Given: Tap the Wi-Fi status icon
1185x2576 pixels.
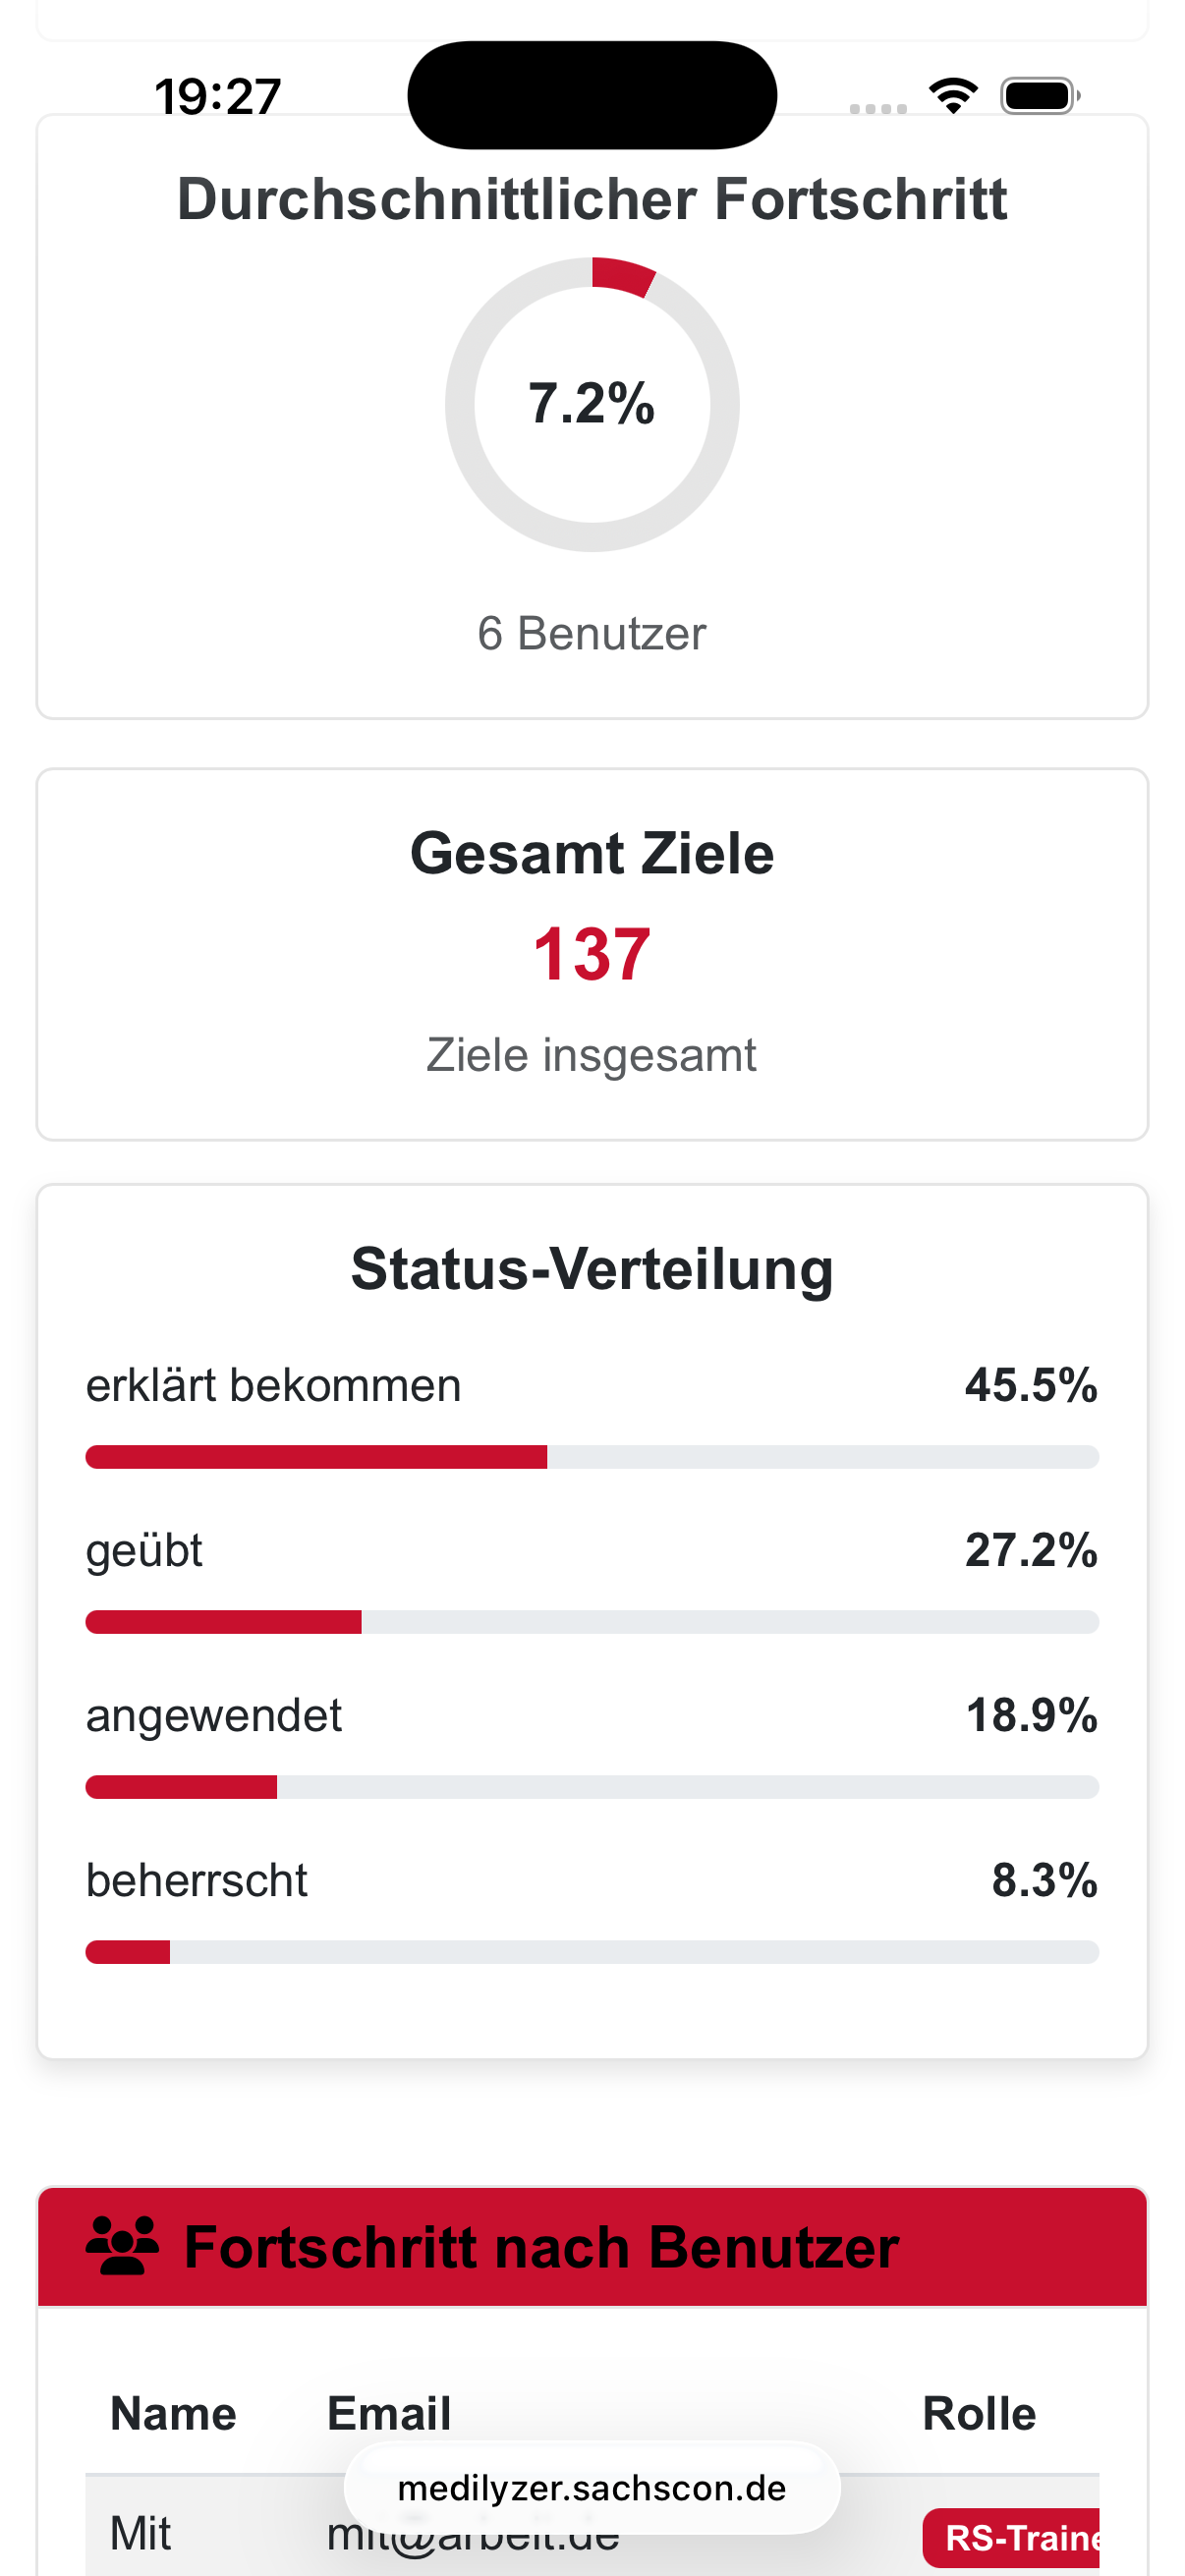Looking at the screenshot, I should pos(953,96).
